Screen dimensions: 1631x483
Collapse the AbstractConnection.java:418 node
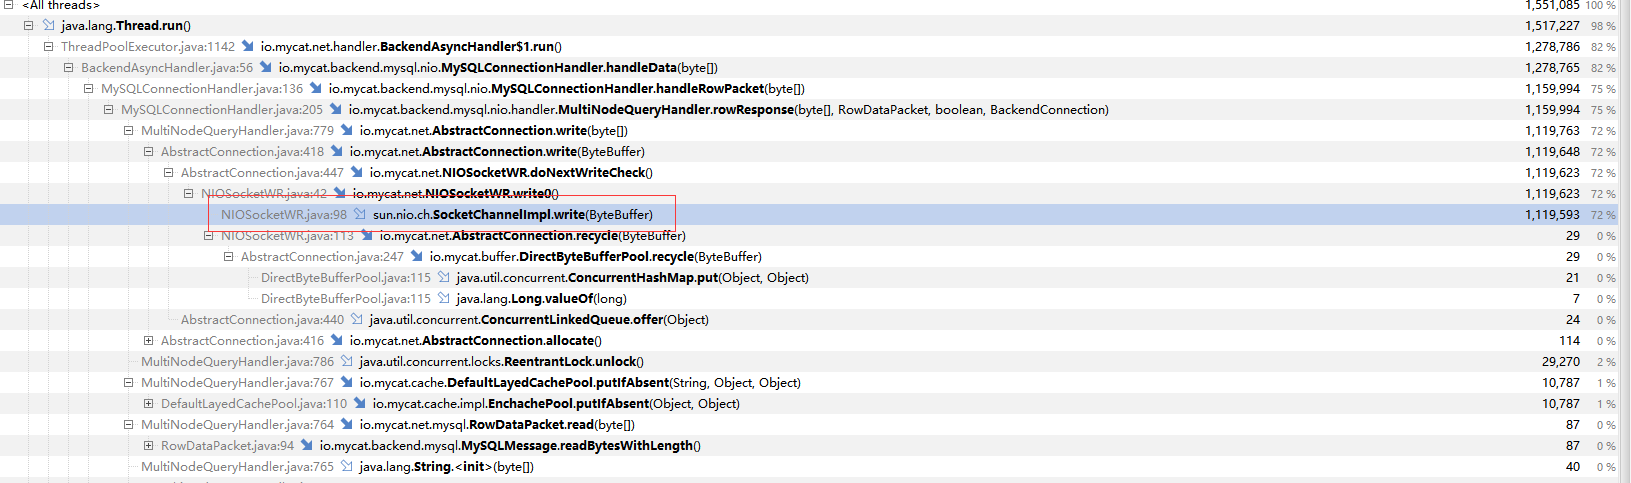148,152
